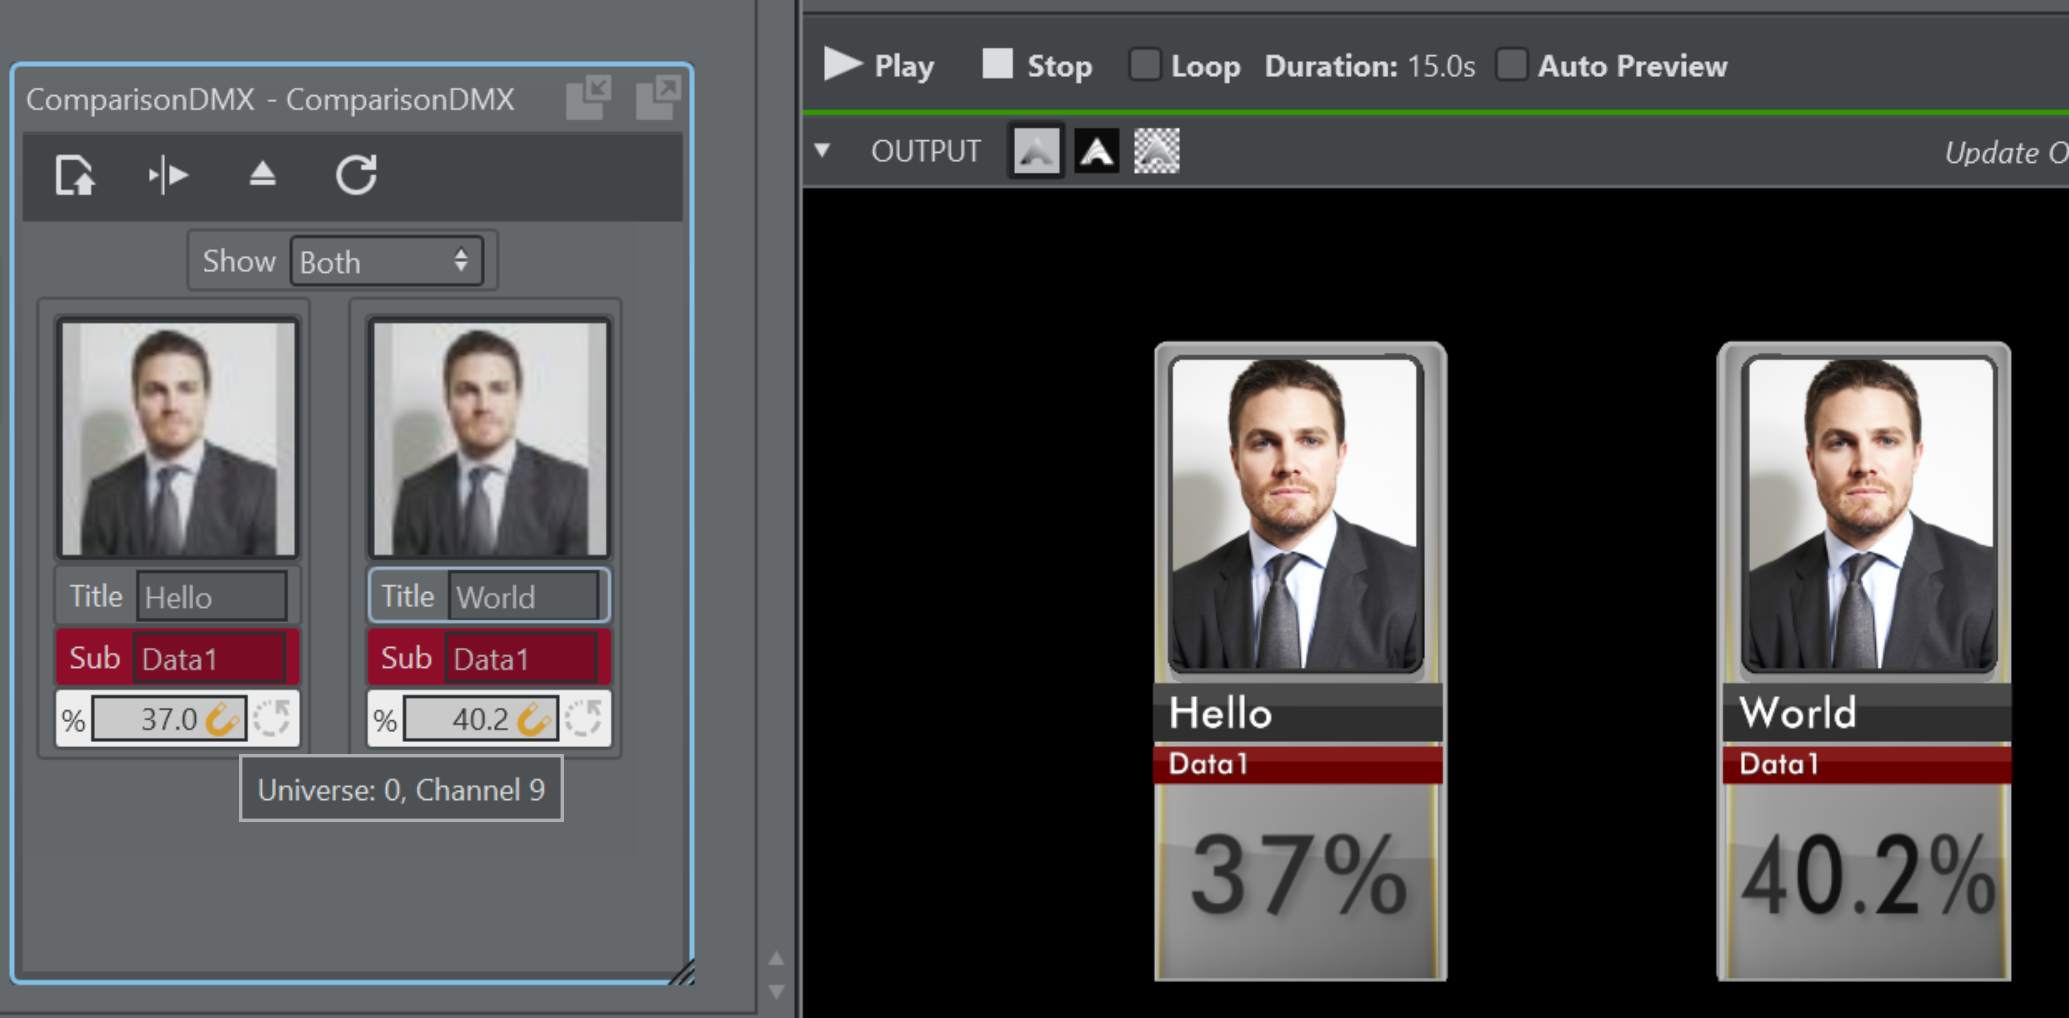The image size is (2069, 1018).
Task: Click the reset dial next to 40.2
Action: [584, 718]
